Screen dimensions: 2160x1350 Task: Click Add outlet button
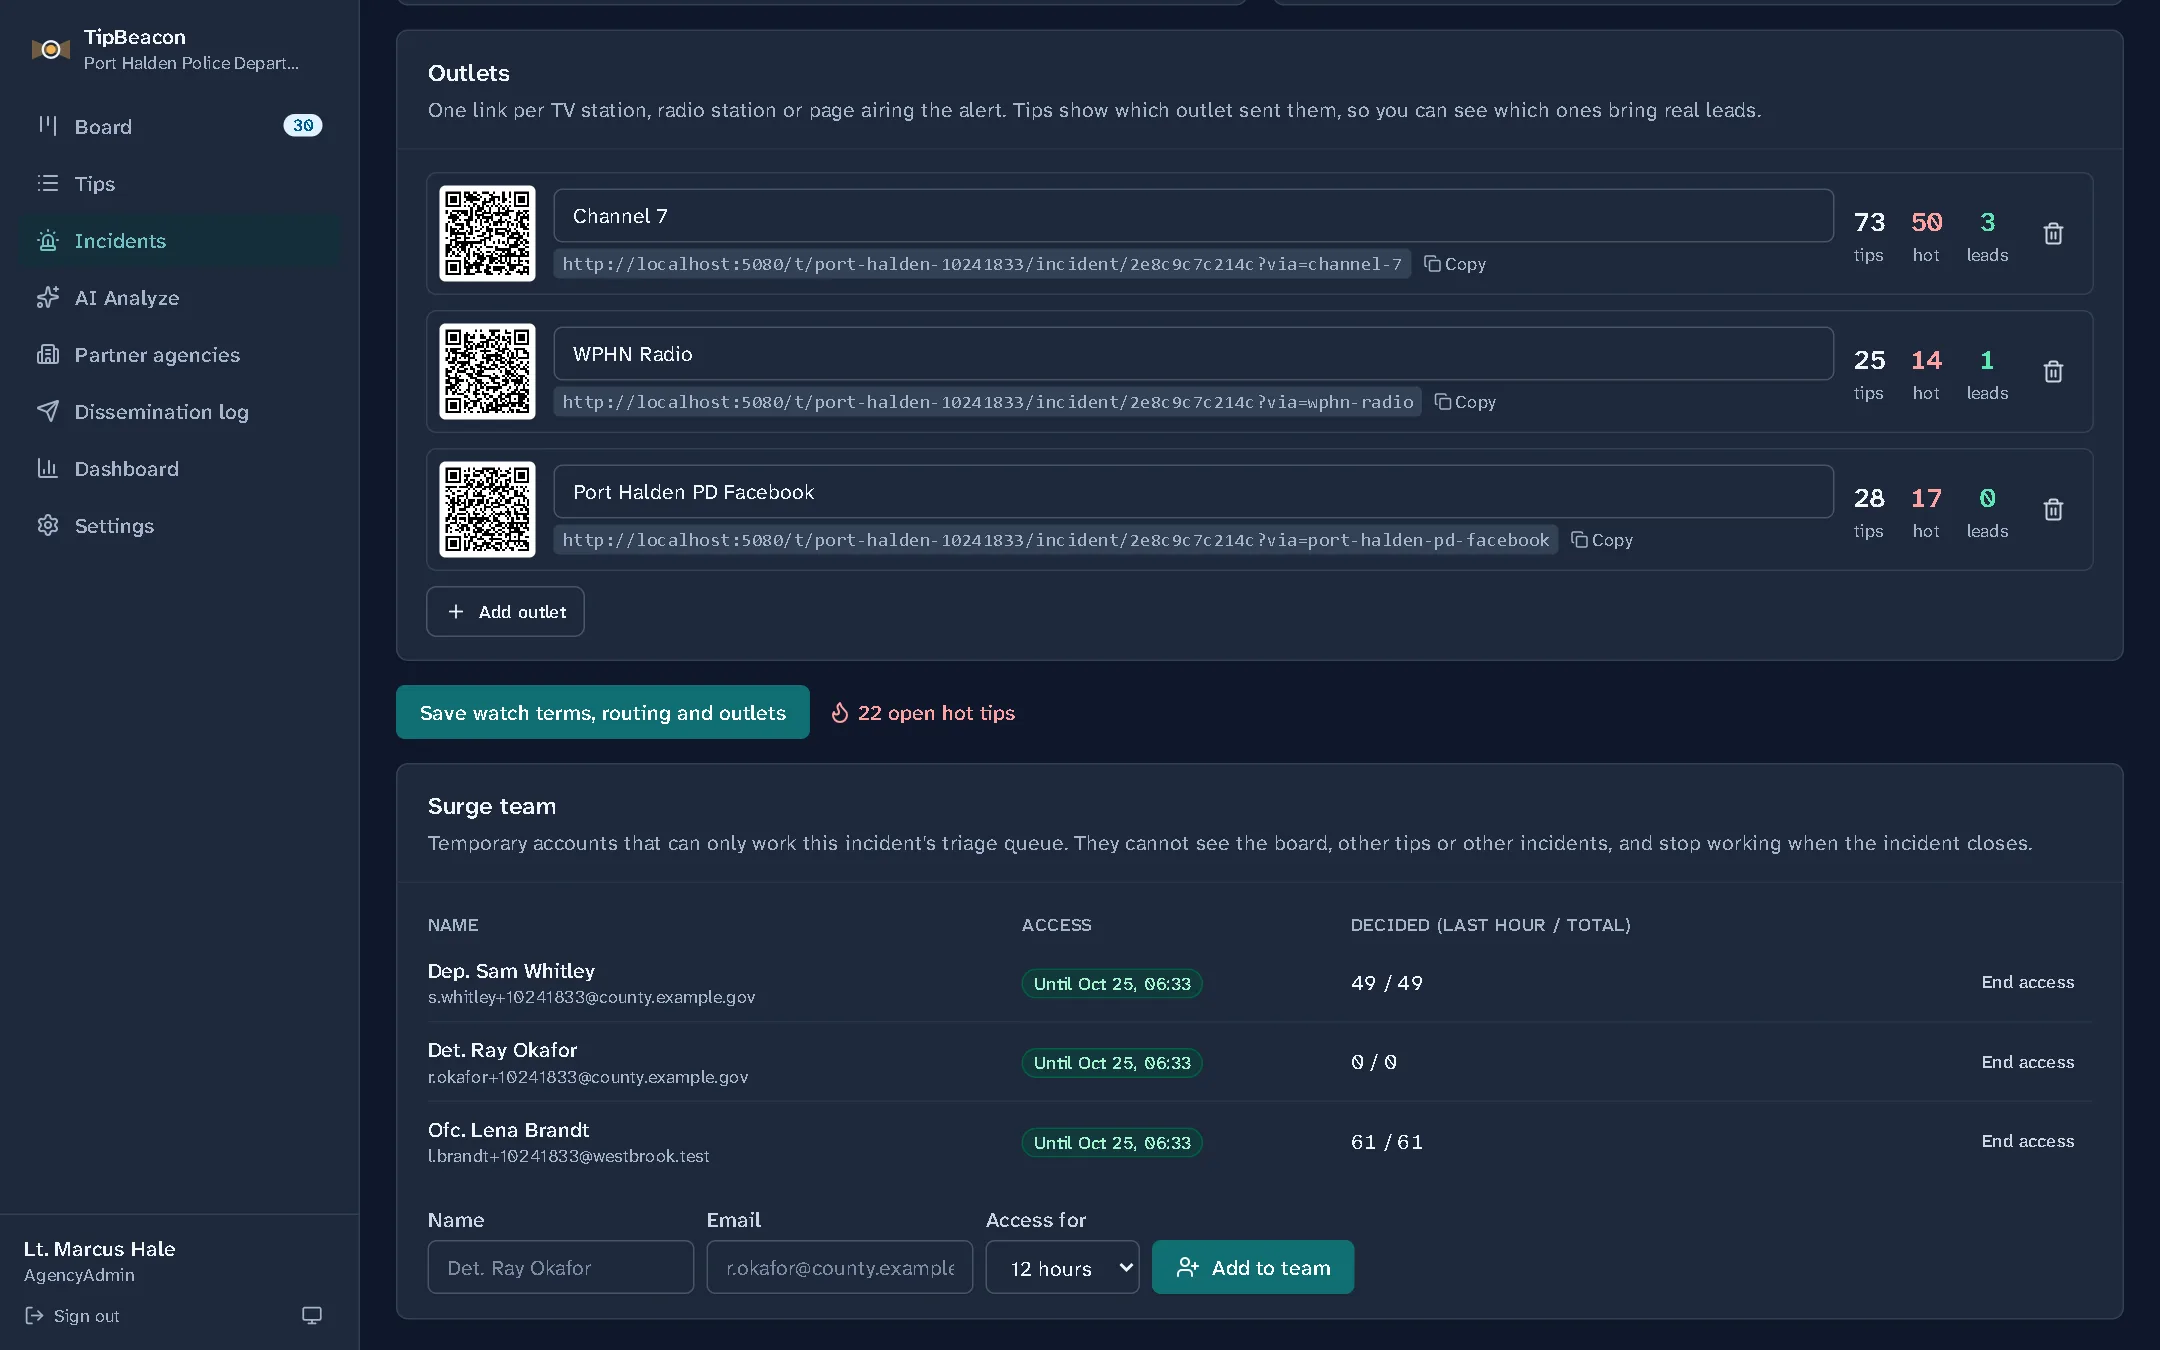click(x=505, y=611)
